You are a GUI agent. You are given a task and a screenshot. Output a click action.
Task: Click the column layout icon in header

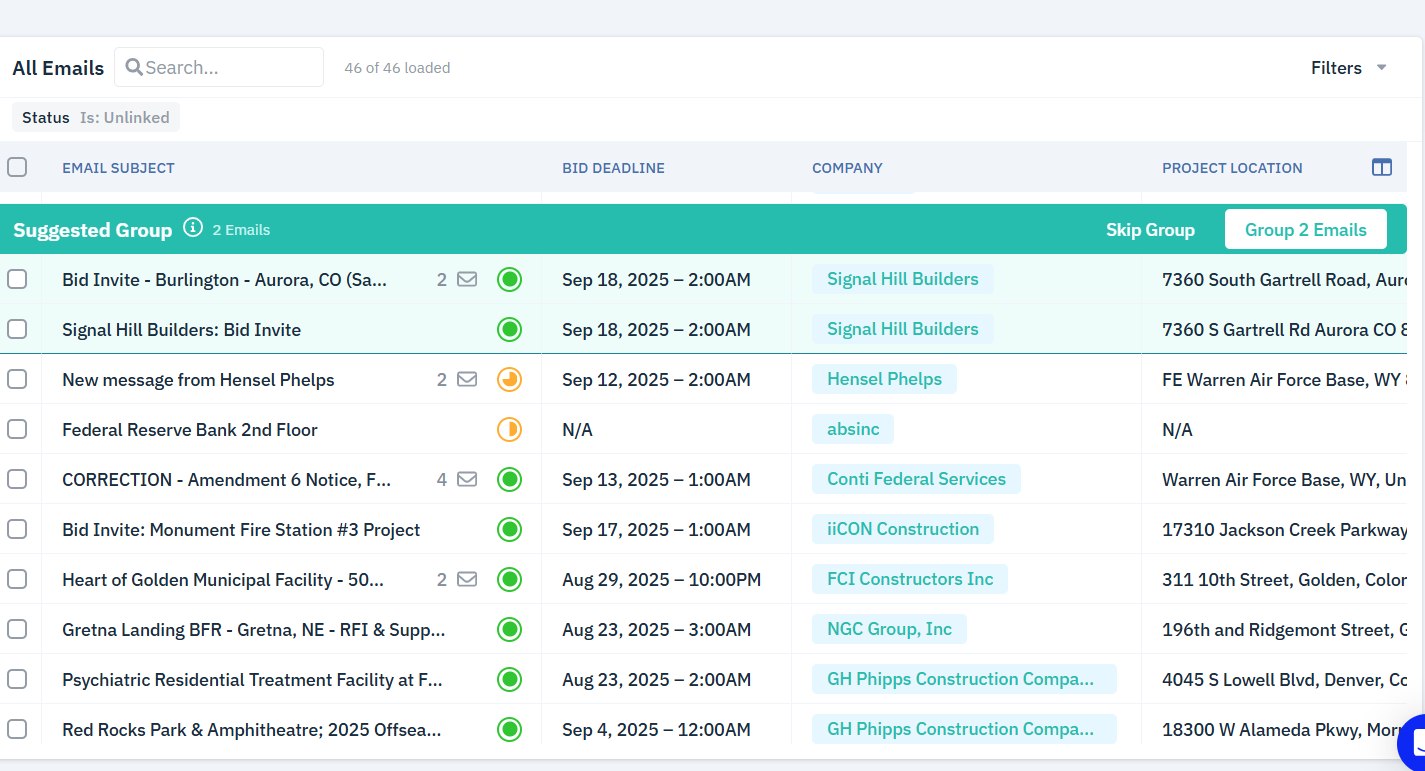(1381, 168)
